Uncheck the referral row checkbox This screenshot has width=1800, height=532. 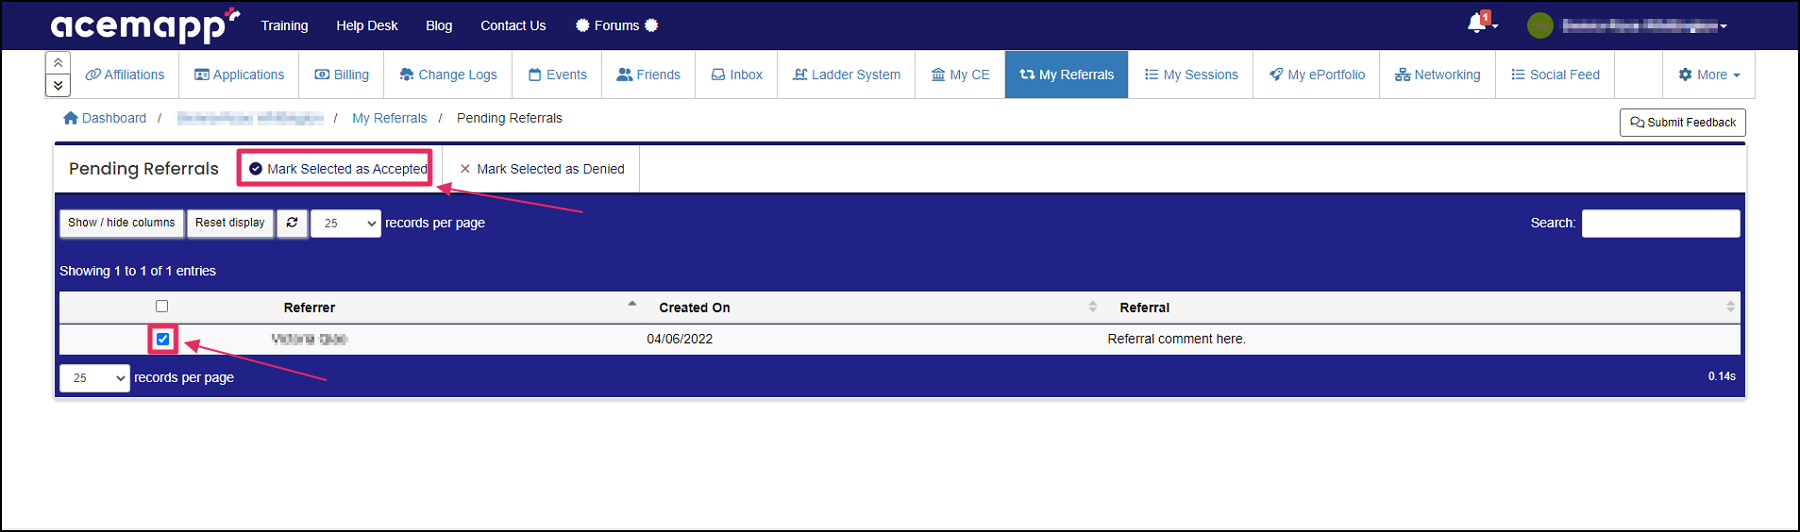pos(163,339)
